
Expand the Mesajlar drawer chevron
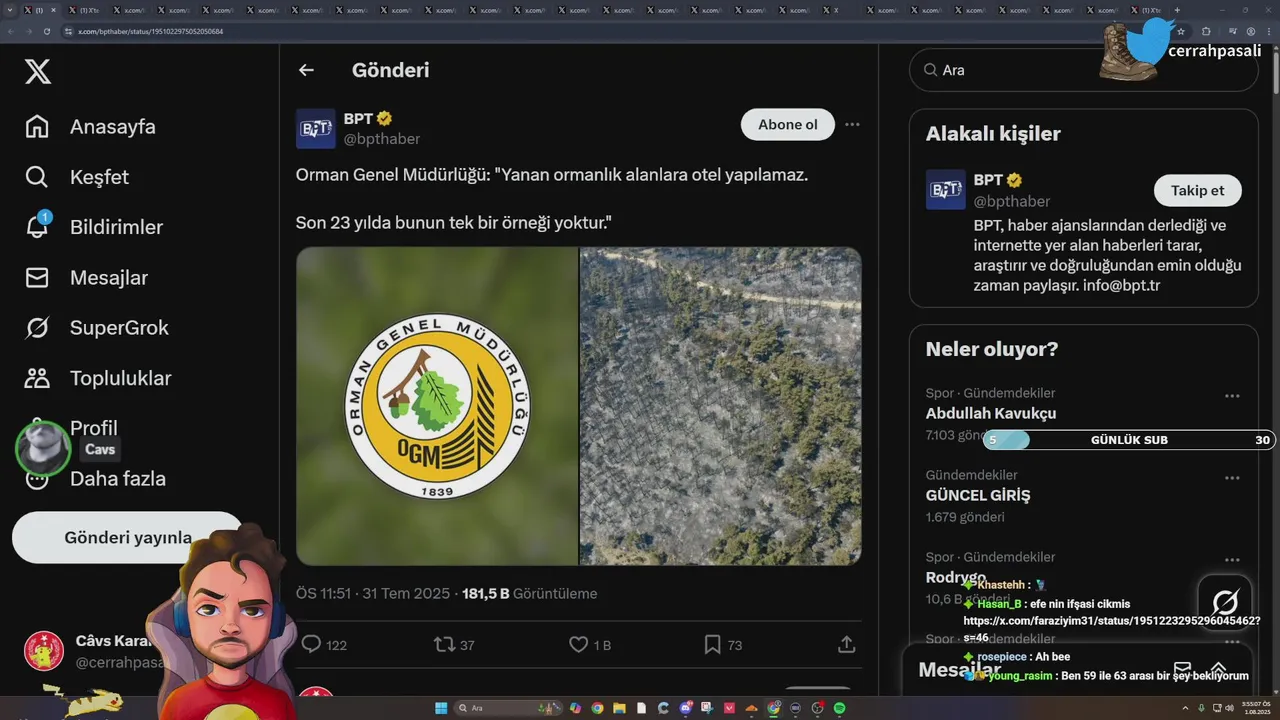tap(1219, 669)
